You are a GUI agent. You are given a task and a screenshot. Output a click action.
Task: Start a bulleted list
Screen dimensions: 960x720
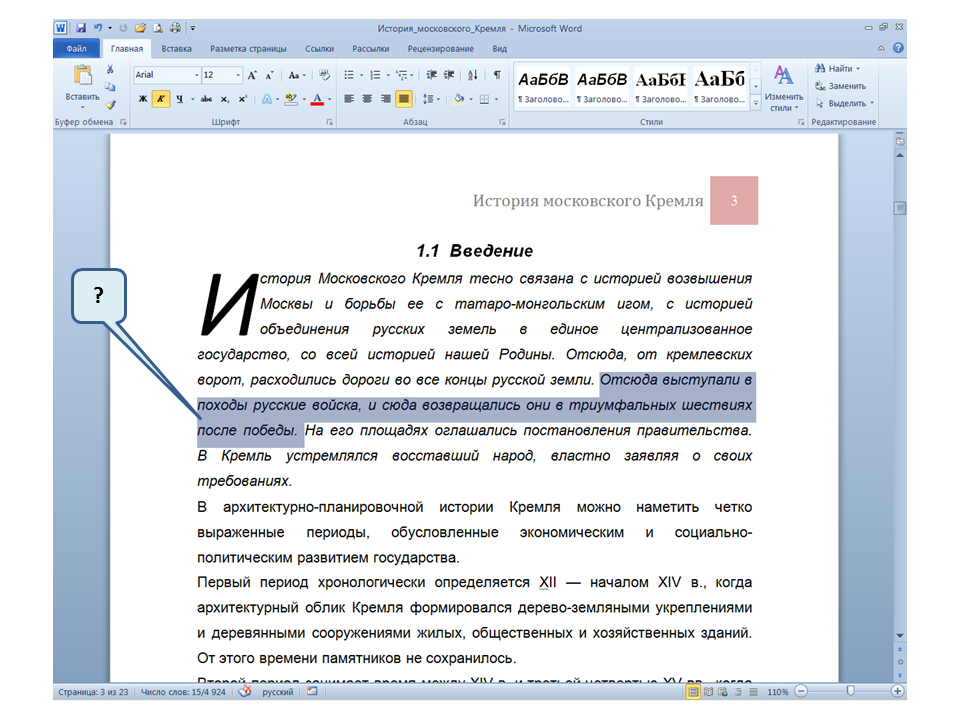point(349,75)
